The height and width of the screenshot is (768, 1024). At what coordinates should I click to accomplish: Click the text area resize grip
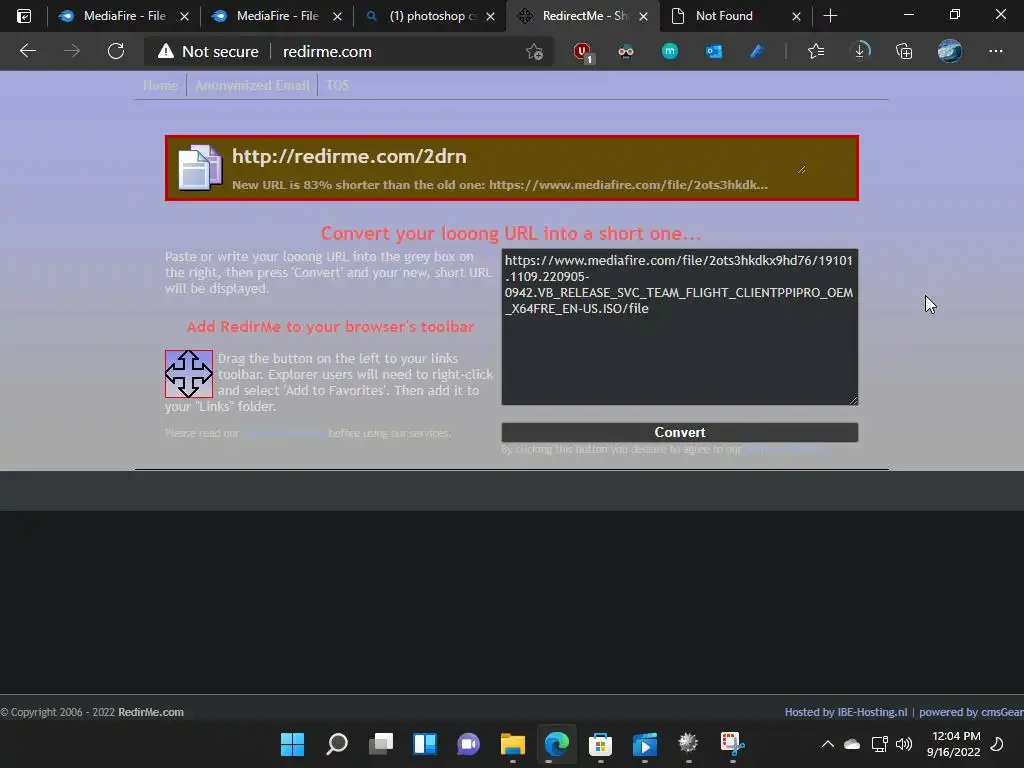pyautogui.click(x=854, y=400)
